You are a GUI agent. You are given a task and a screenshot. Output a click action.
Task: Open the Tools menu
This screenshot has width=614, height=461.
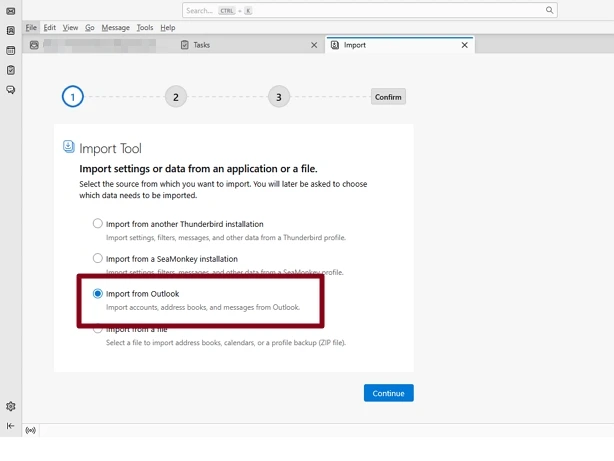[x=145, y=28]
